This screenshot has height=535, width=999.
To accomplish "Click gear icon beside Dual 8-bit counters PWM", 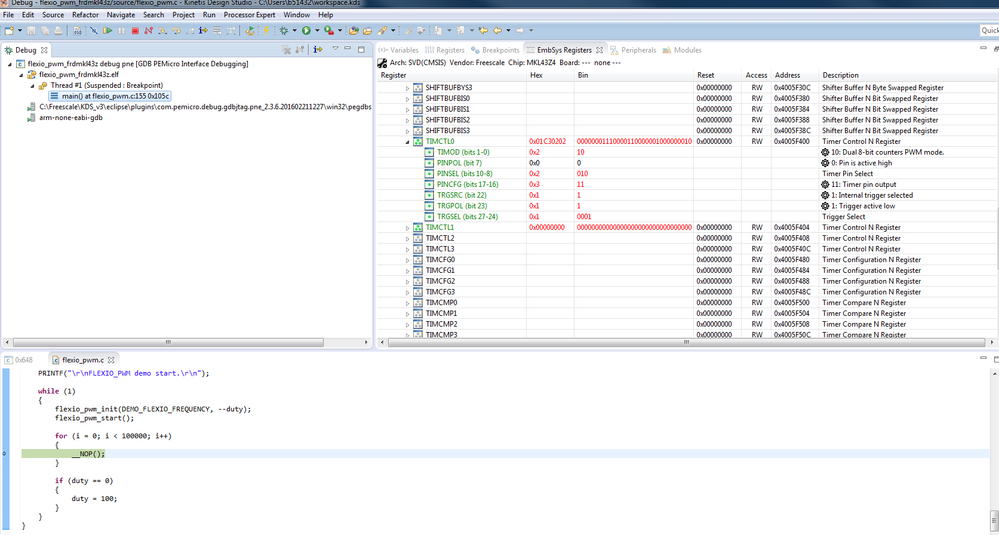I will click(825, 152).
